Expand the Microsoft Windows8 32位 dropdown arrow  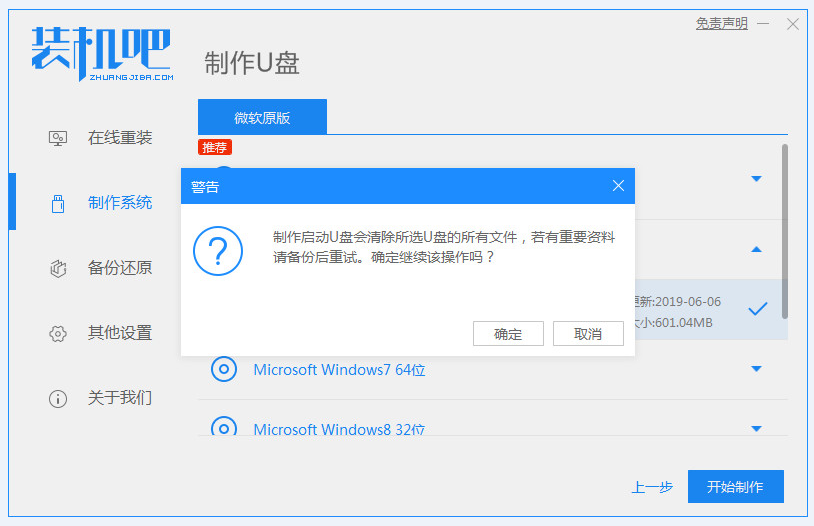(756, 428)
